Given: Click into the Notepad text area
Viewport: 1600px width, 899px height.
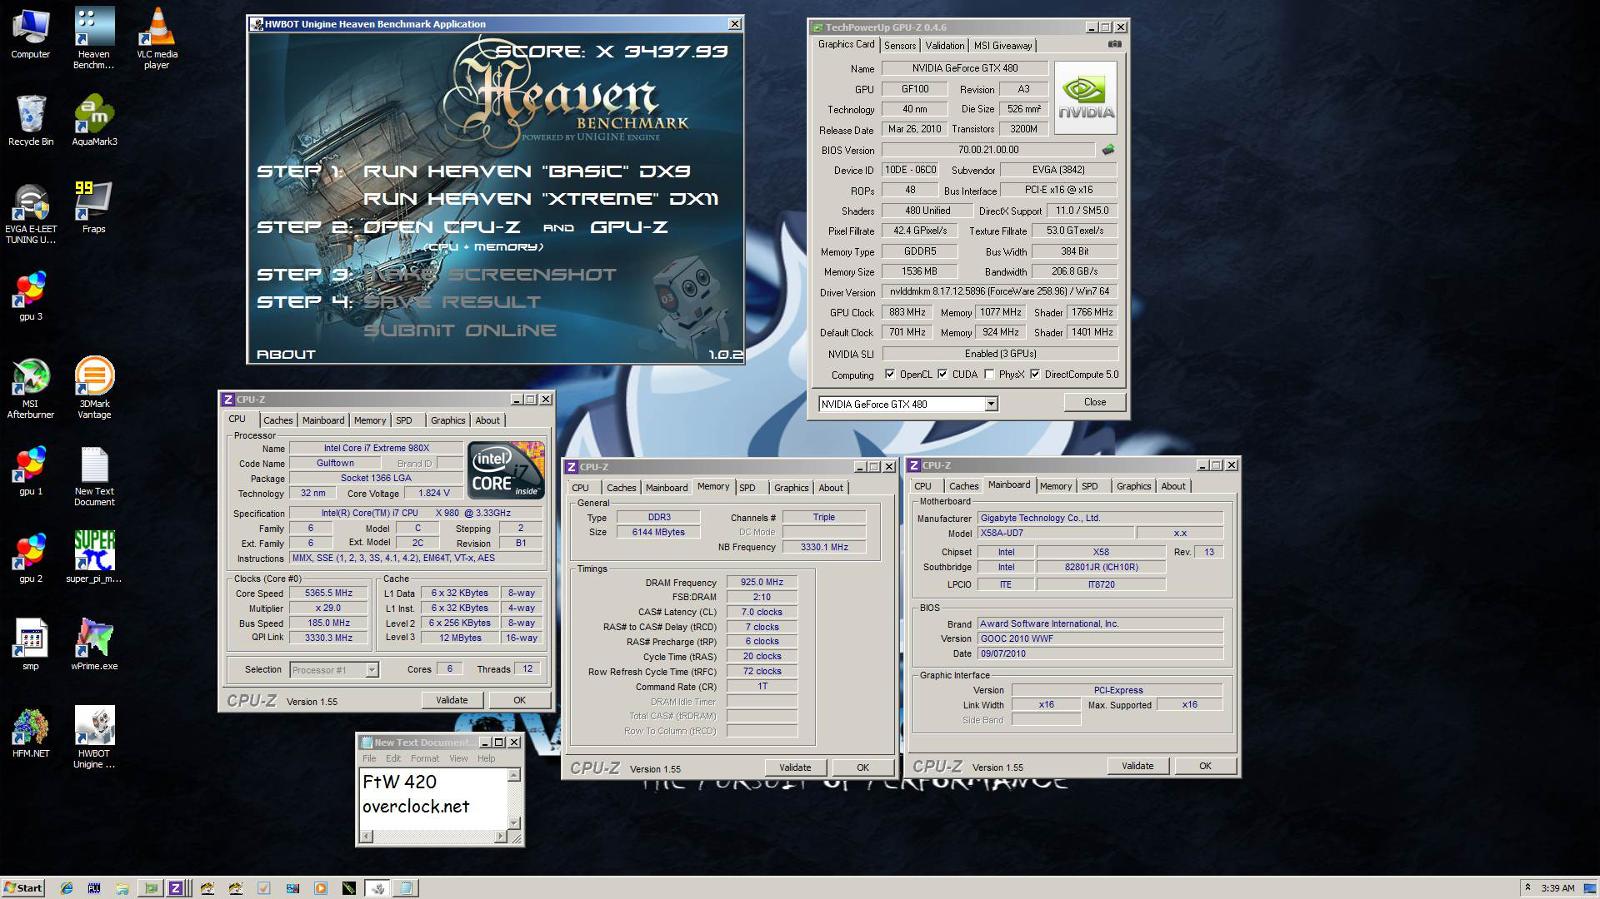Looking at the screenshot, I should coord(433,798).
